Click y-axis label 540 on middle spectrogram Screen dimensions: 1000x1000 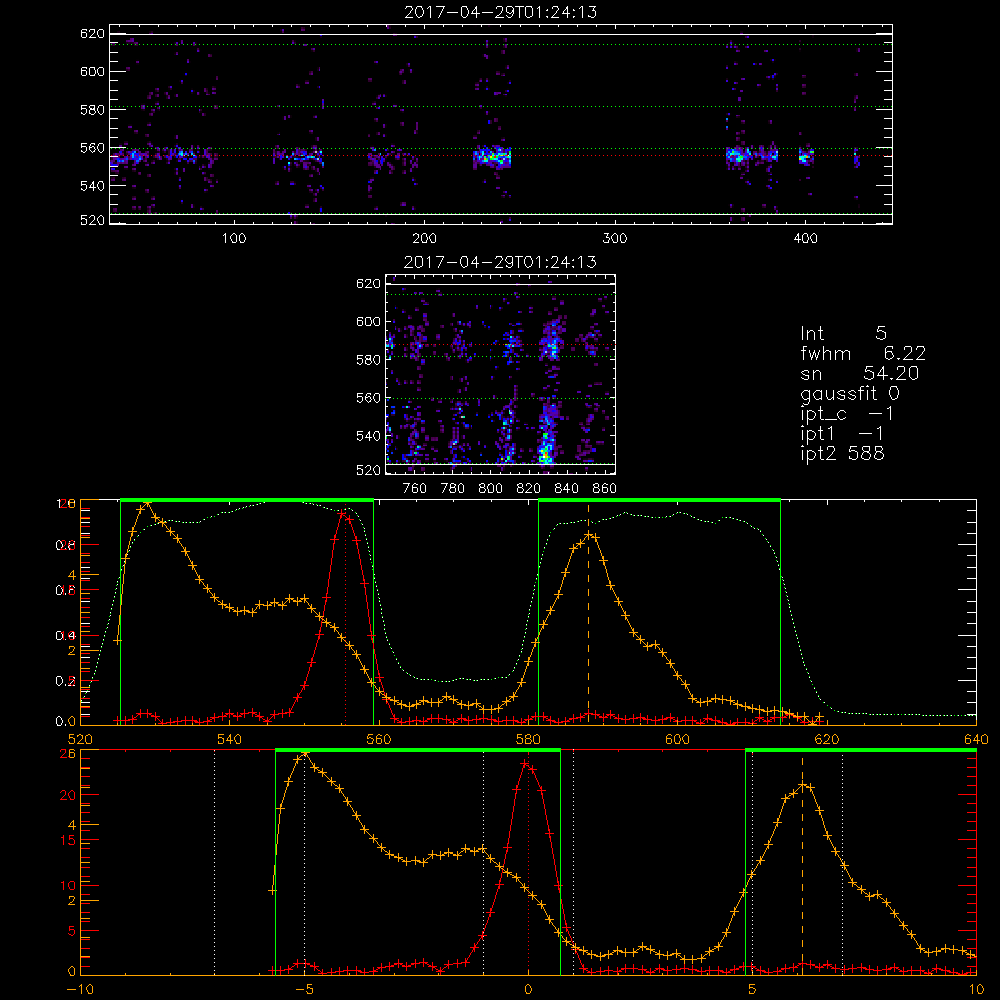tap(368, 436)
